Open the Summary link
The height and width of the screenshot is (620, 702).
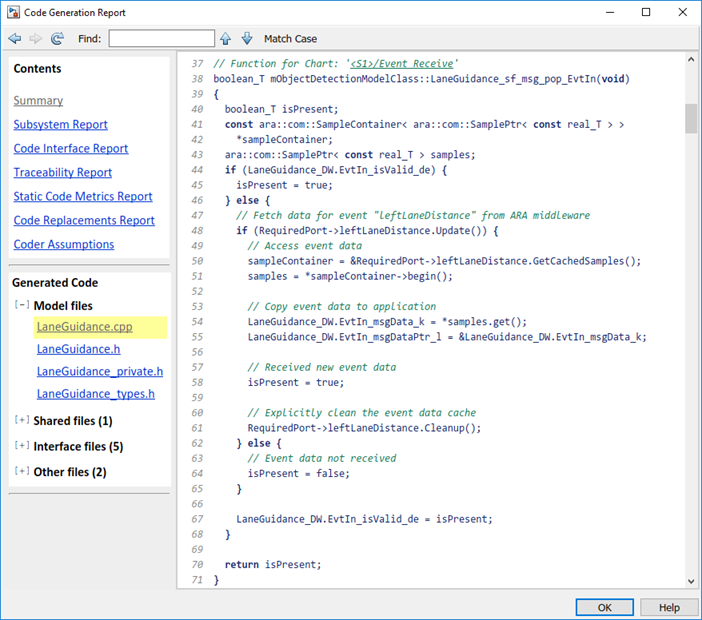pos(38,100)
